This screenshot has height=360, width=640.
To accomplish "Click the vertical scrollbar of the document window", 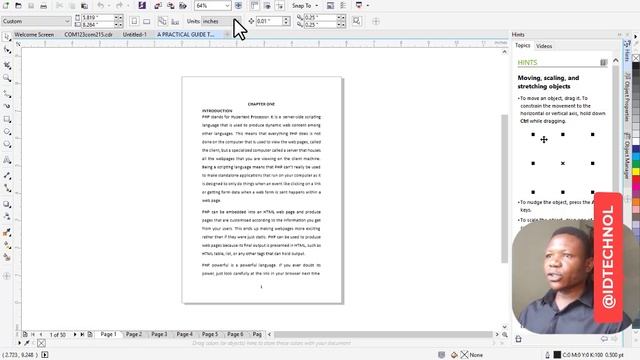I will click(504, 189).
